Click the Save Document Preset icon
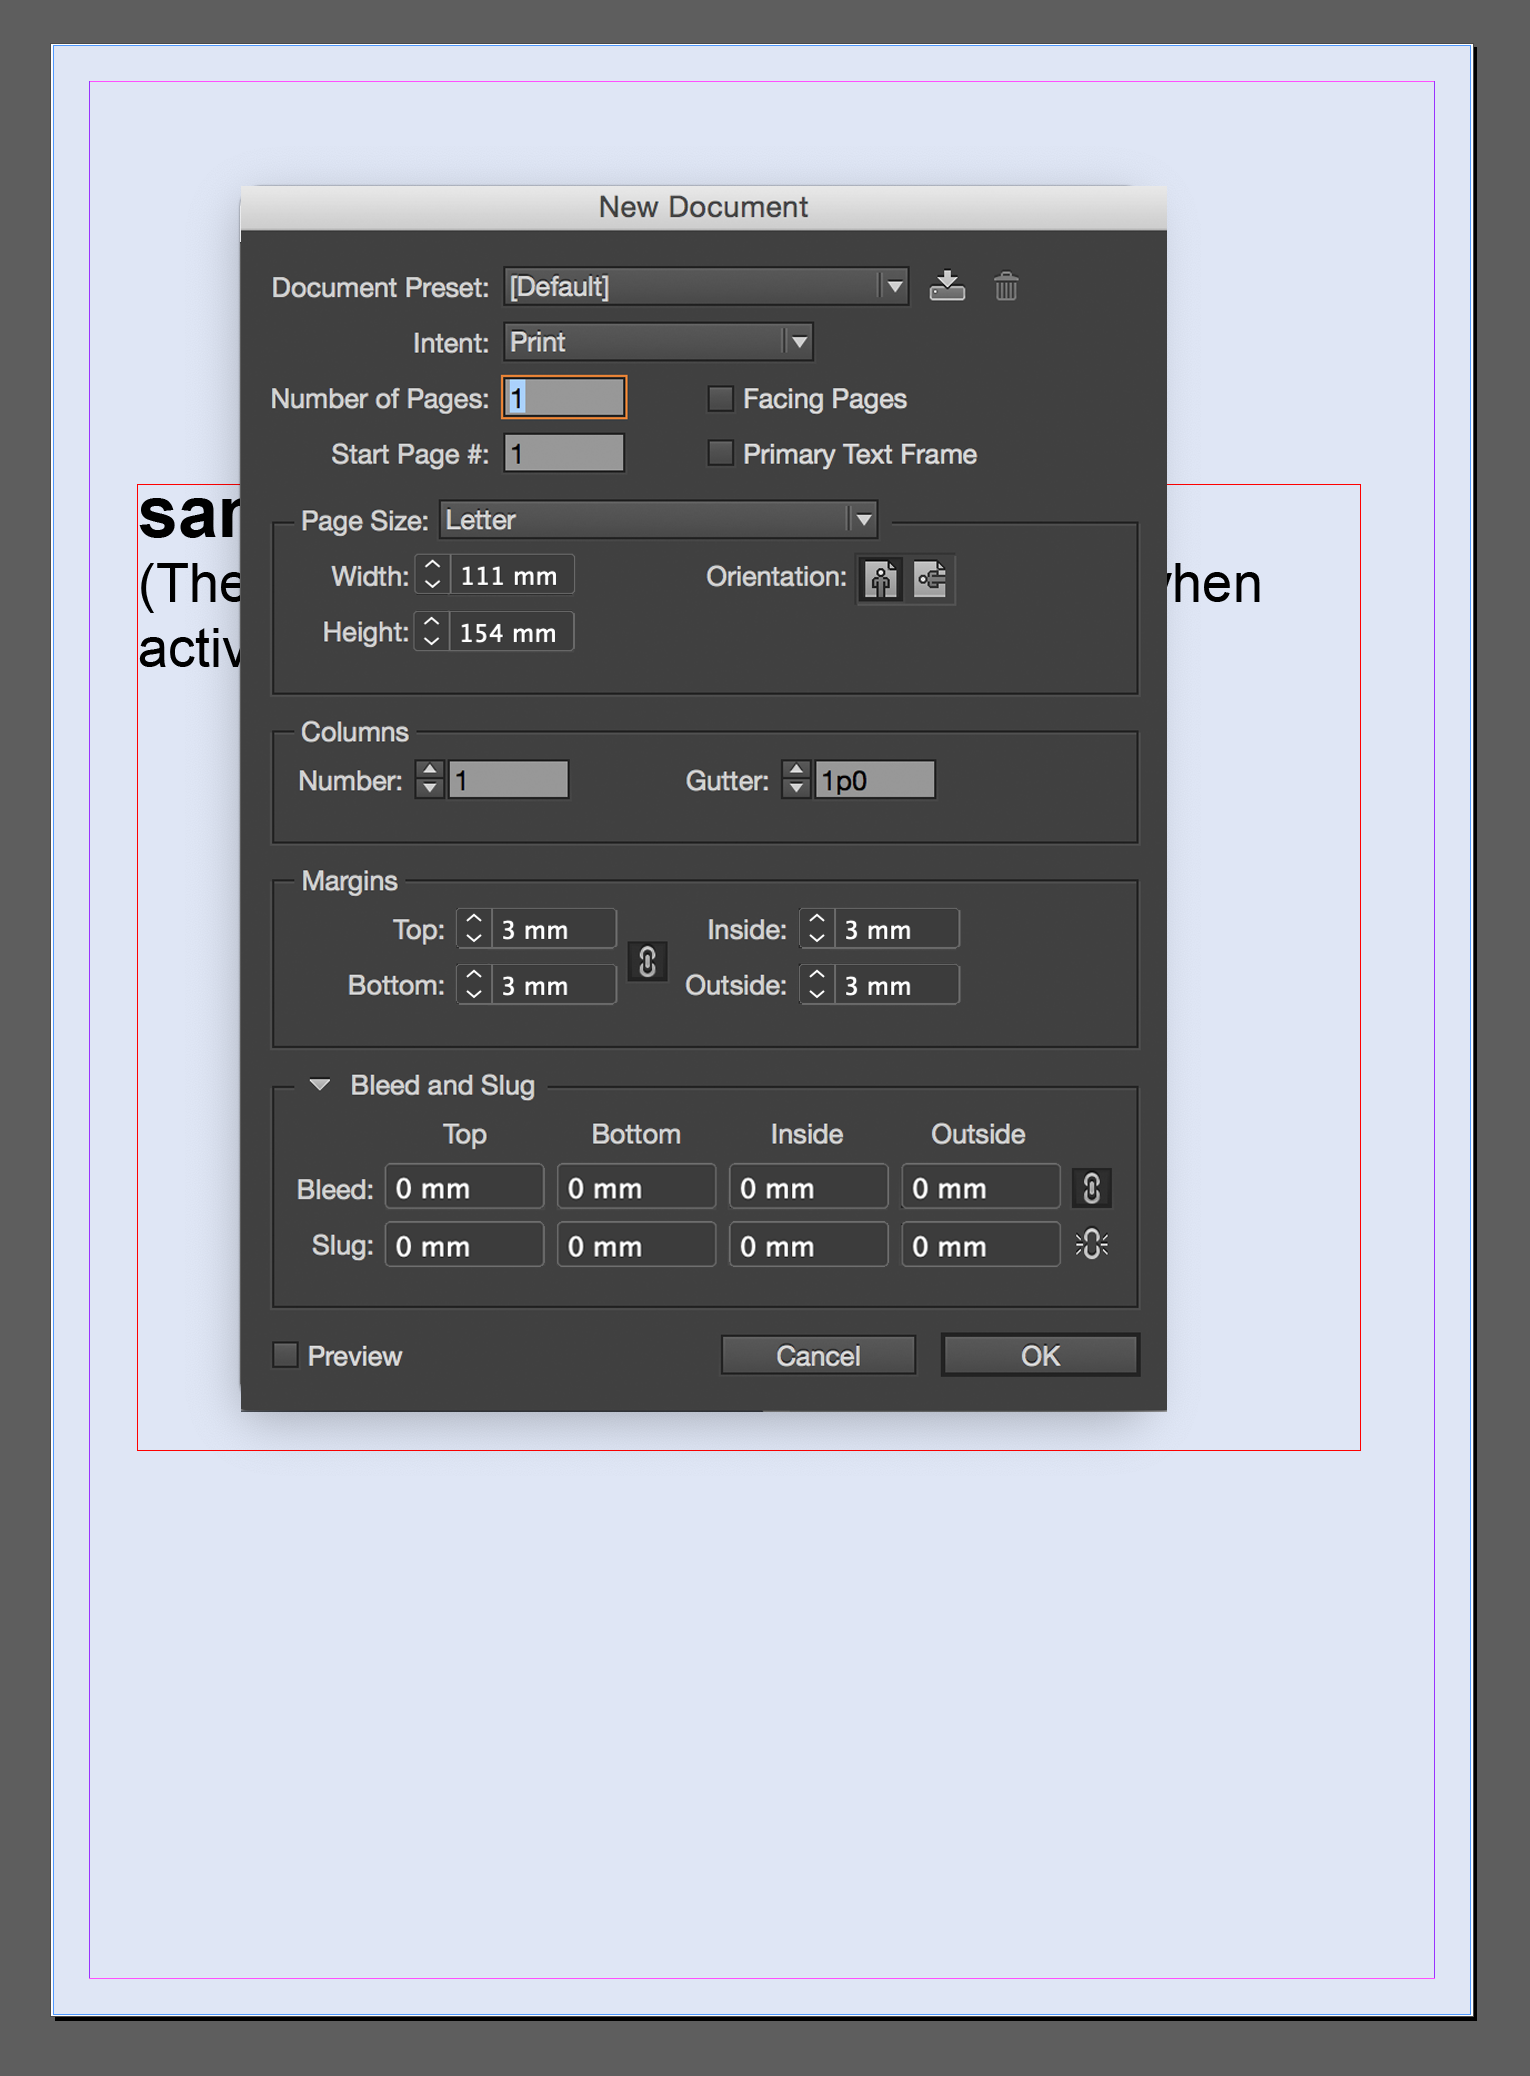The height and width of the screenshot is (2076, 1530). 946,286
